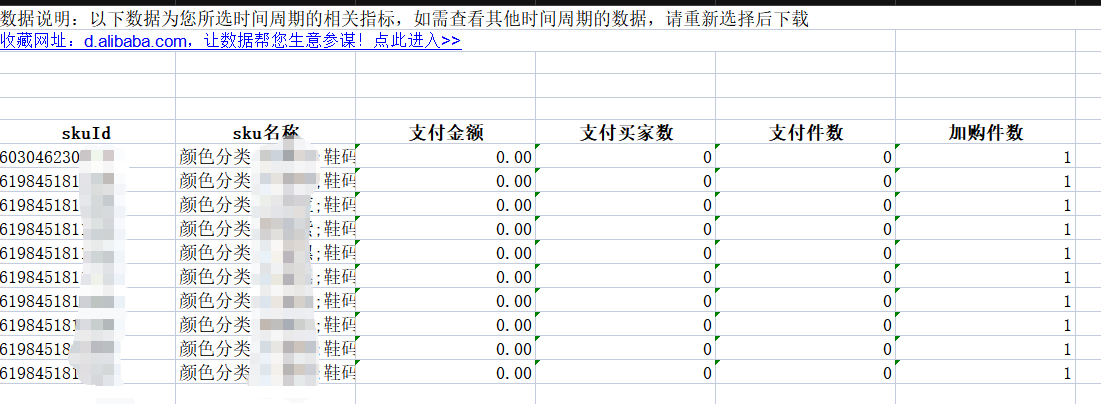Open the d.alibaba.com 收藏网址 hyperlink
Viewport: 1101px width, 404px height.
[230, 41]
